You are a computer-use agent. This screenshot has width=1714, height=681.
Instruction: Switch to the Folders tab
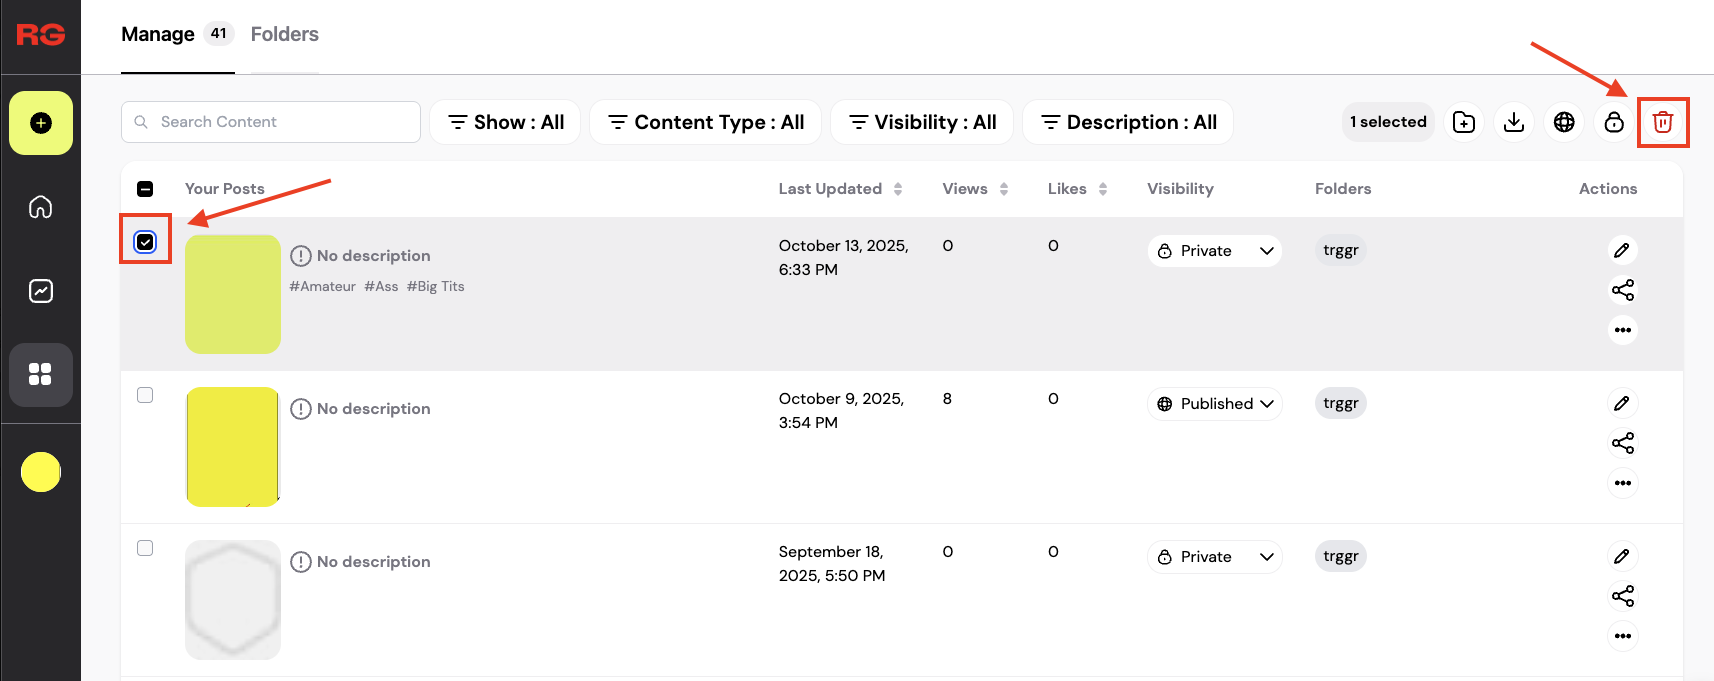coord(284,34)
